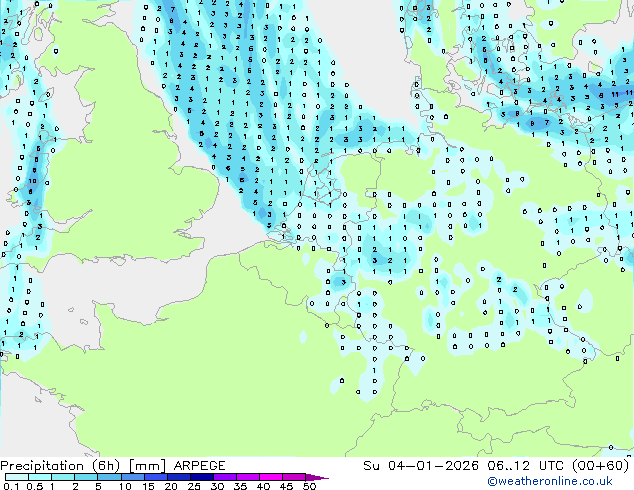
Task: Click the 'ARPEGE' model name label
Action: point(199,466)
